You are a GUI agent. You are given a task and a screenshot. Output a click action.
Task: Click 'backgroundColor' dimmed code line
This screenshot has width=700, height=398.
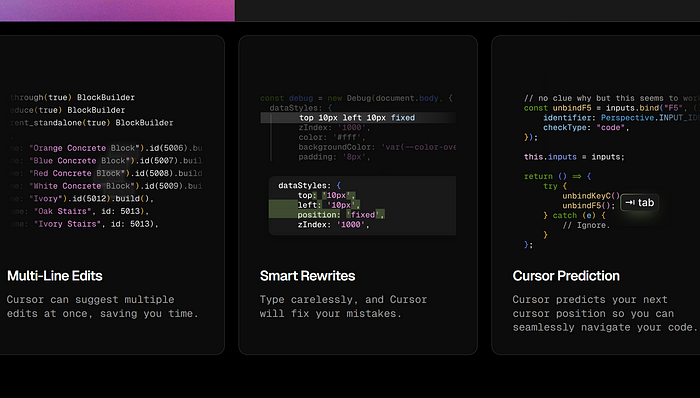377,147
